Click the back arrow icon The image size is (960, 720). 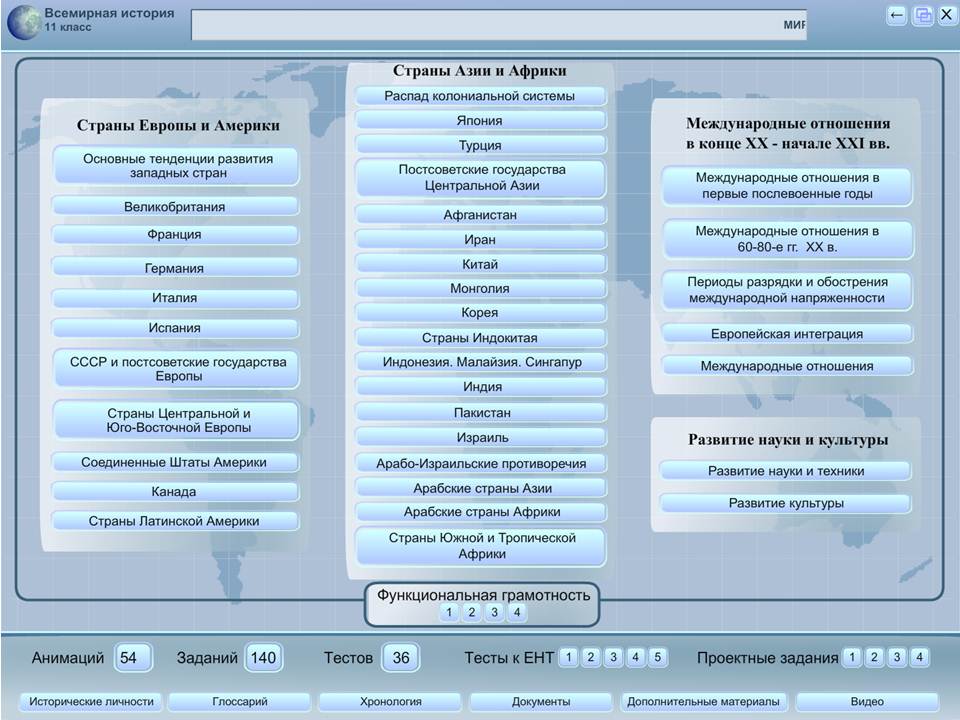897,15
